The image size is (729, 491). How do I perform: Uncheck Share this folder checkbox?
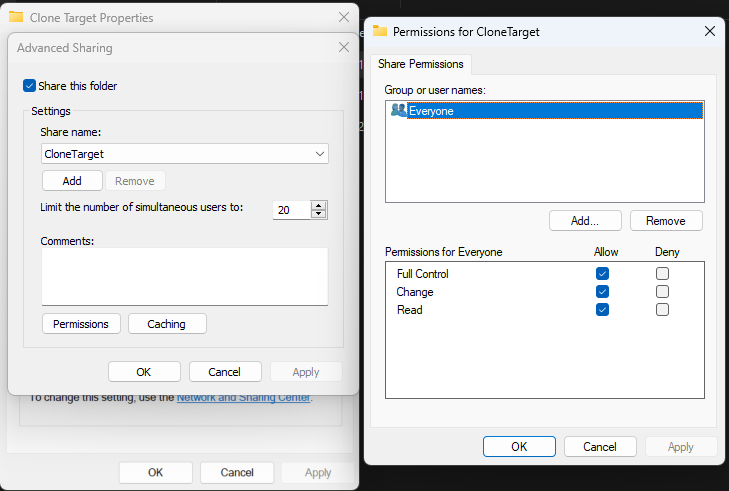pyautogui.click(x=30, y=86)
